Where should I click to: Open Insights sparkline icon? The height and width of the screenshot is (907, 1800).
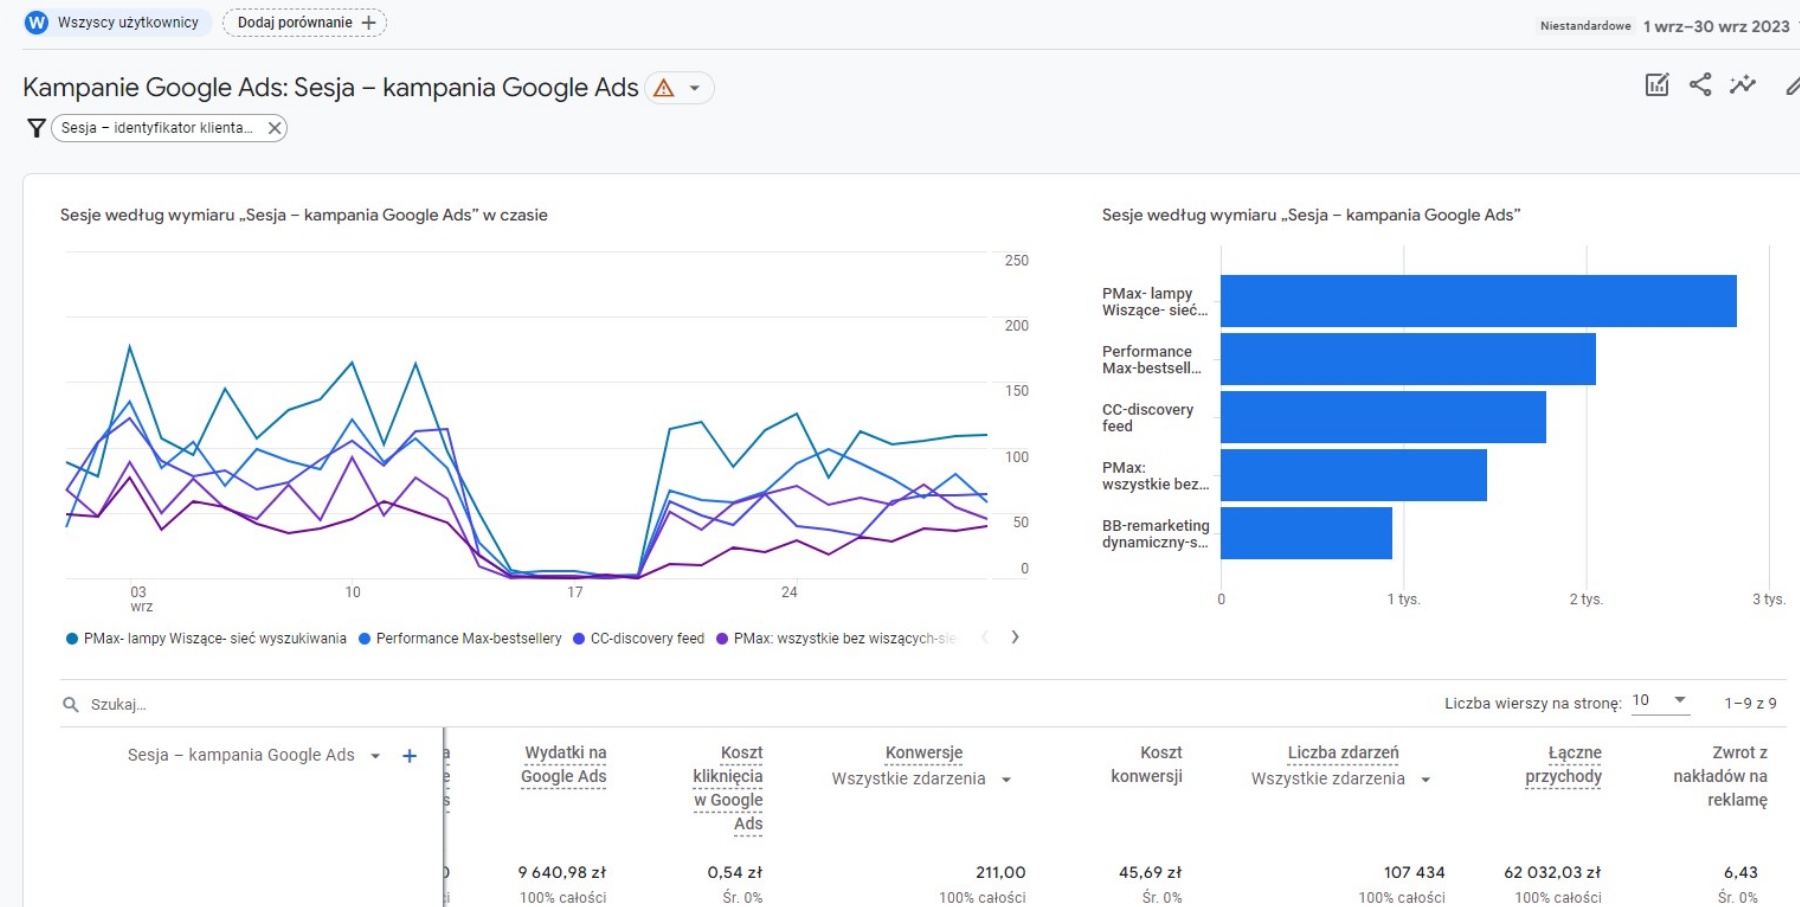pyautogui.click(x=1742, y=85)
